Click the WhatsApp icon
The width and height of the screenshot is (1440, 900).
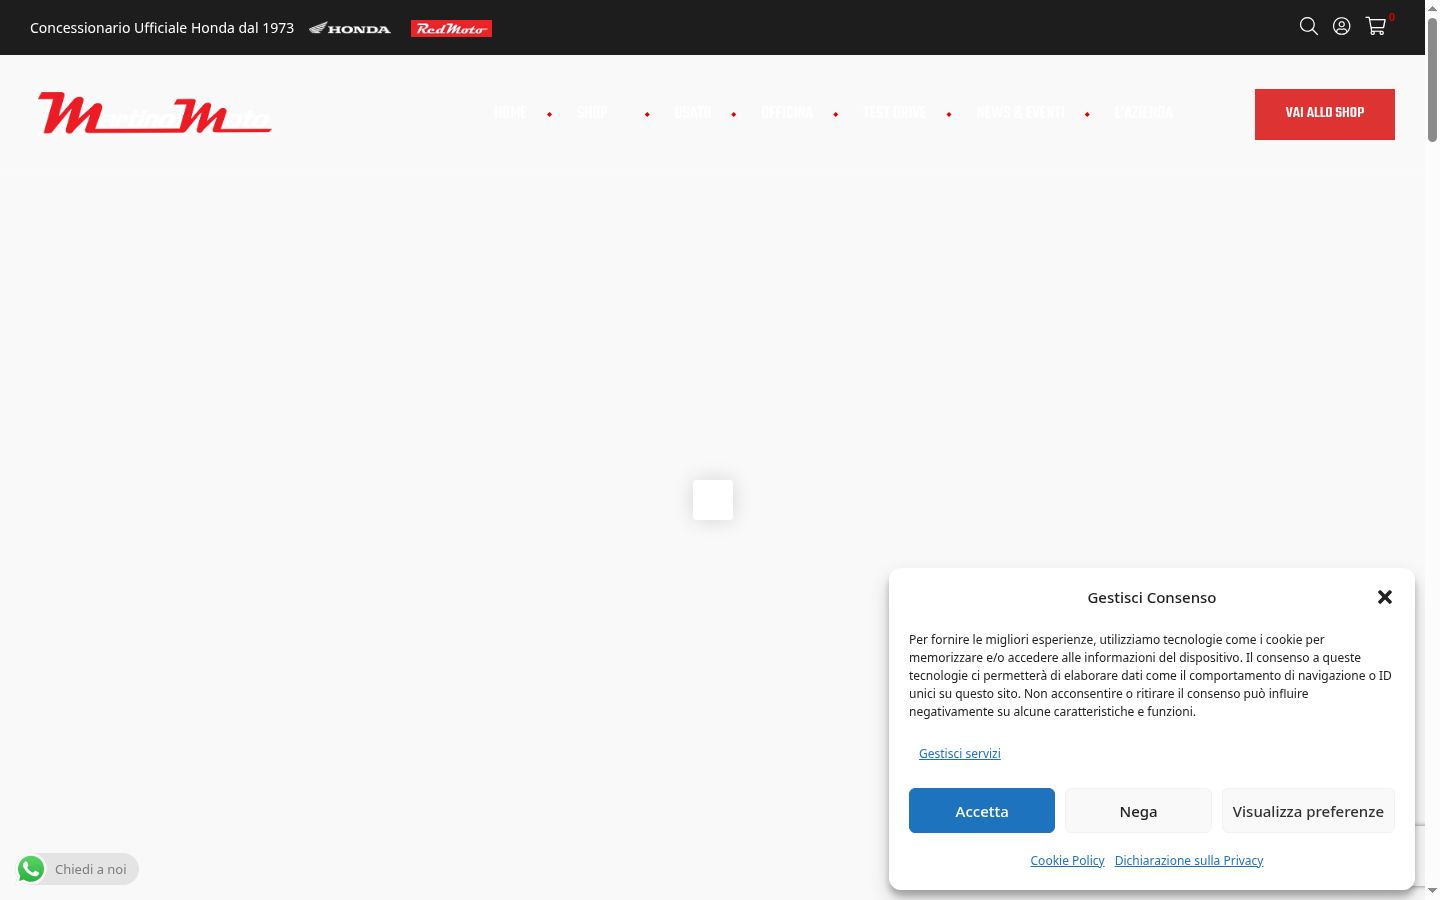pyautogui.click(x=31, y=869)
